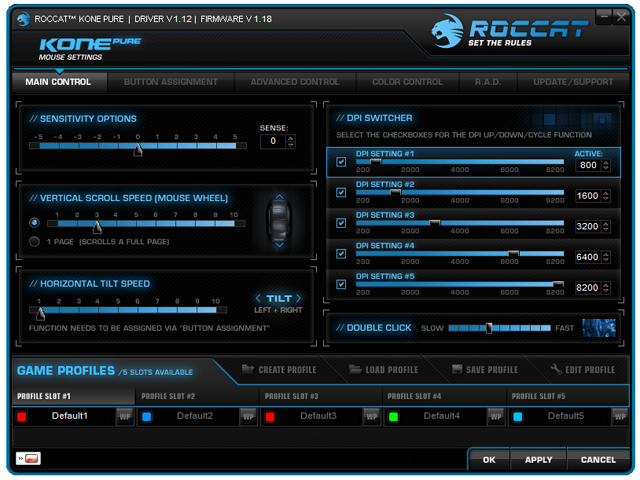
Task: Click the mouse wheel scroll up arrow
Action: 279,197
